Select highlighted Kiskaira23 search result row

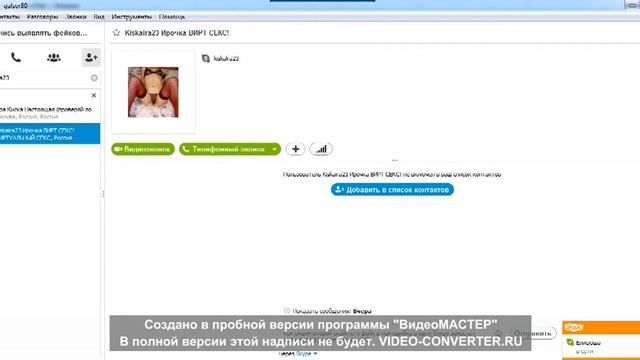[50, 134]
